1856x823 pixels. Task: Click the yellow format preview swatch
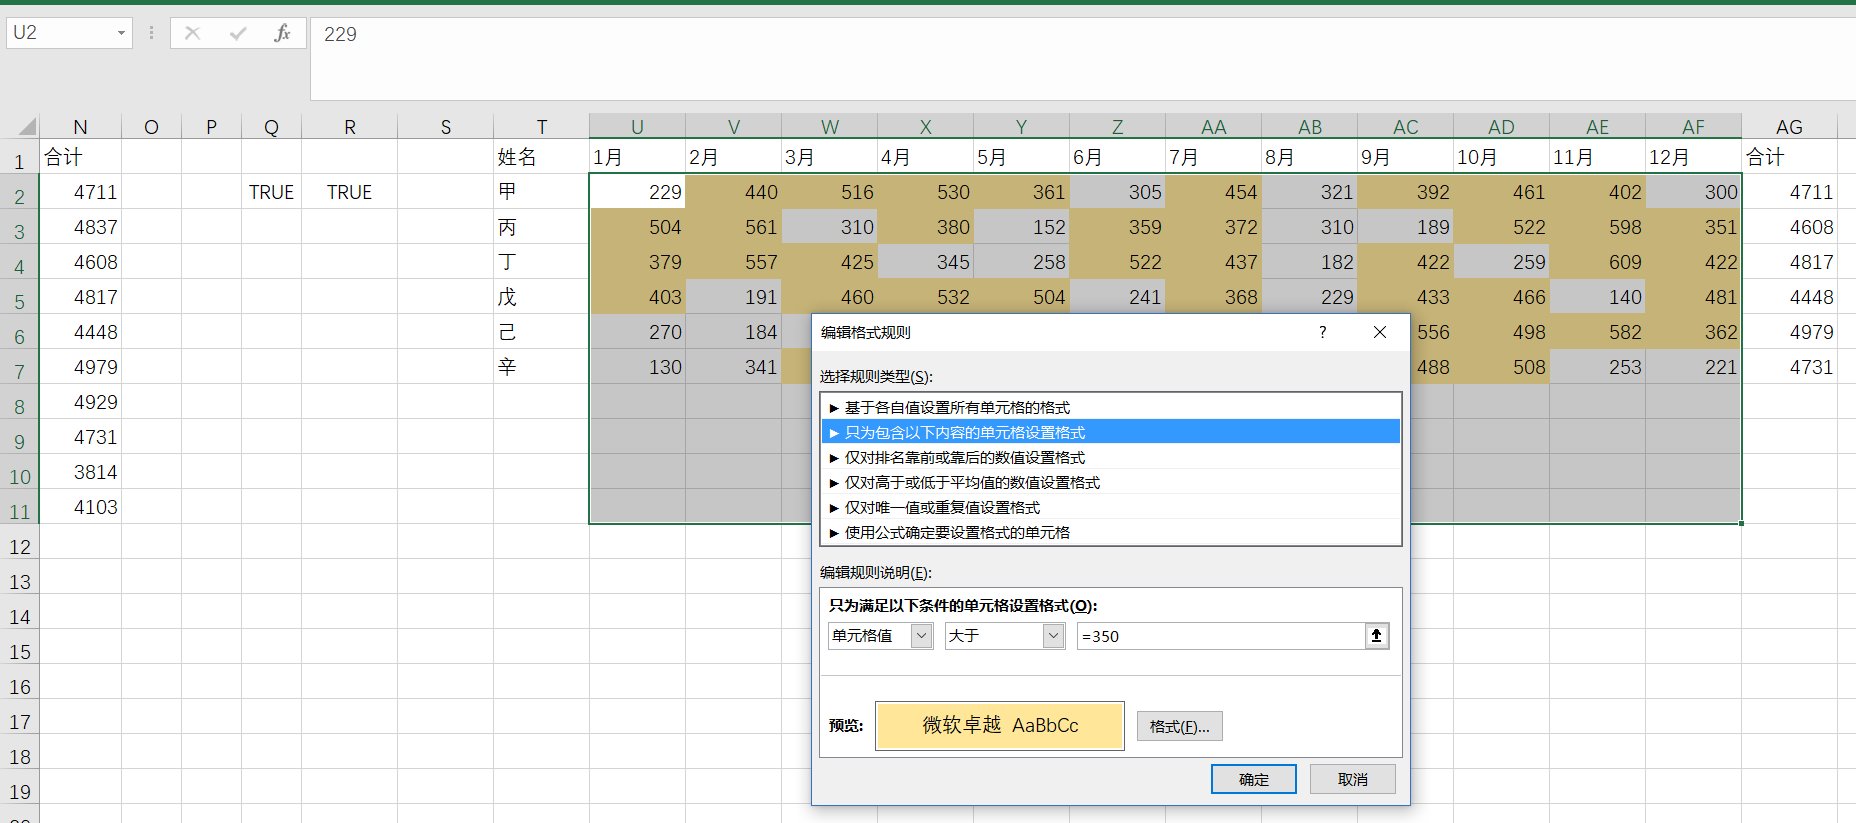point(999,726)
